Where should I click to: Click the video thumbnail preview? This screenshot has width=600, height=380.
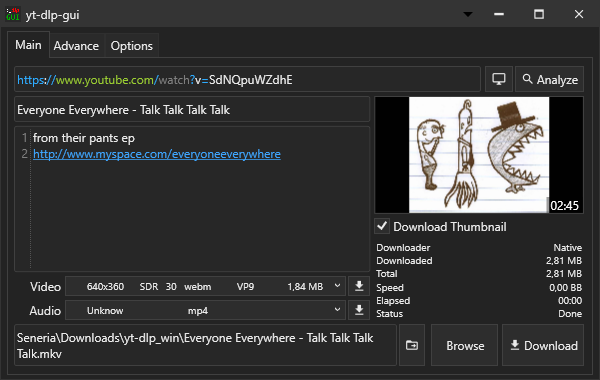[x=479, y=155]
